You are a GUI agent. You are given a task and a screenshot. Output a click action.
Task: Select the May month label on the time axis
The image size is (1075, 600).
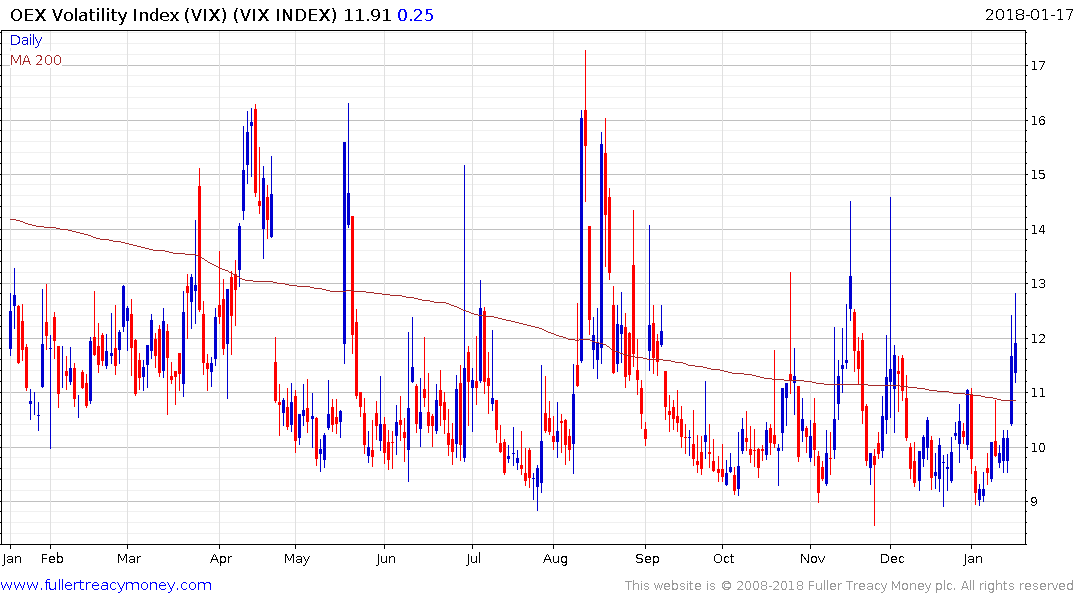[297, 559]
